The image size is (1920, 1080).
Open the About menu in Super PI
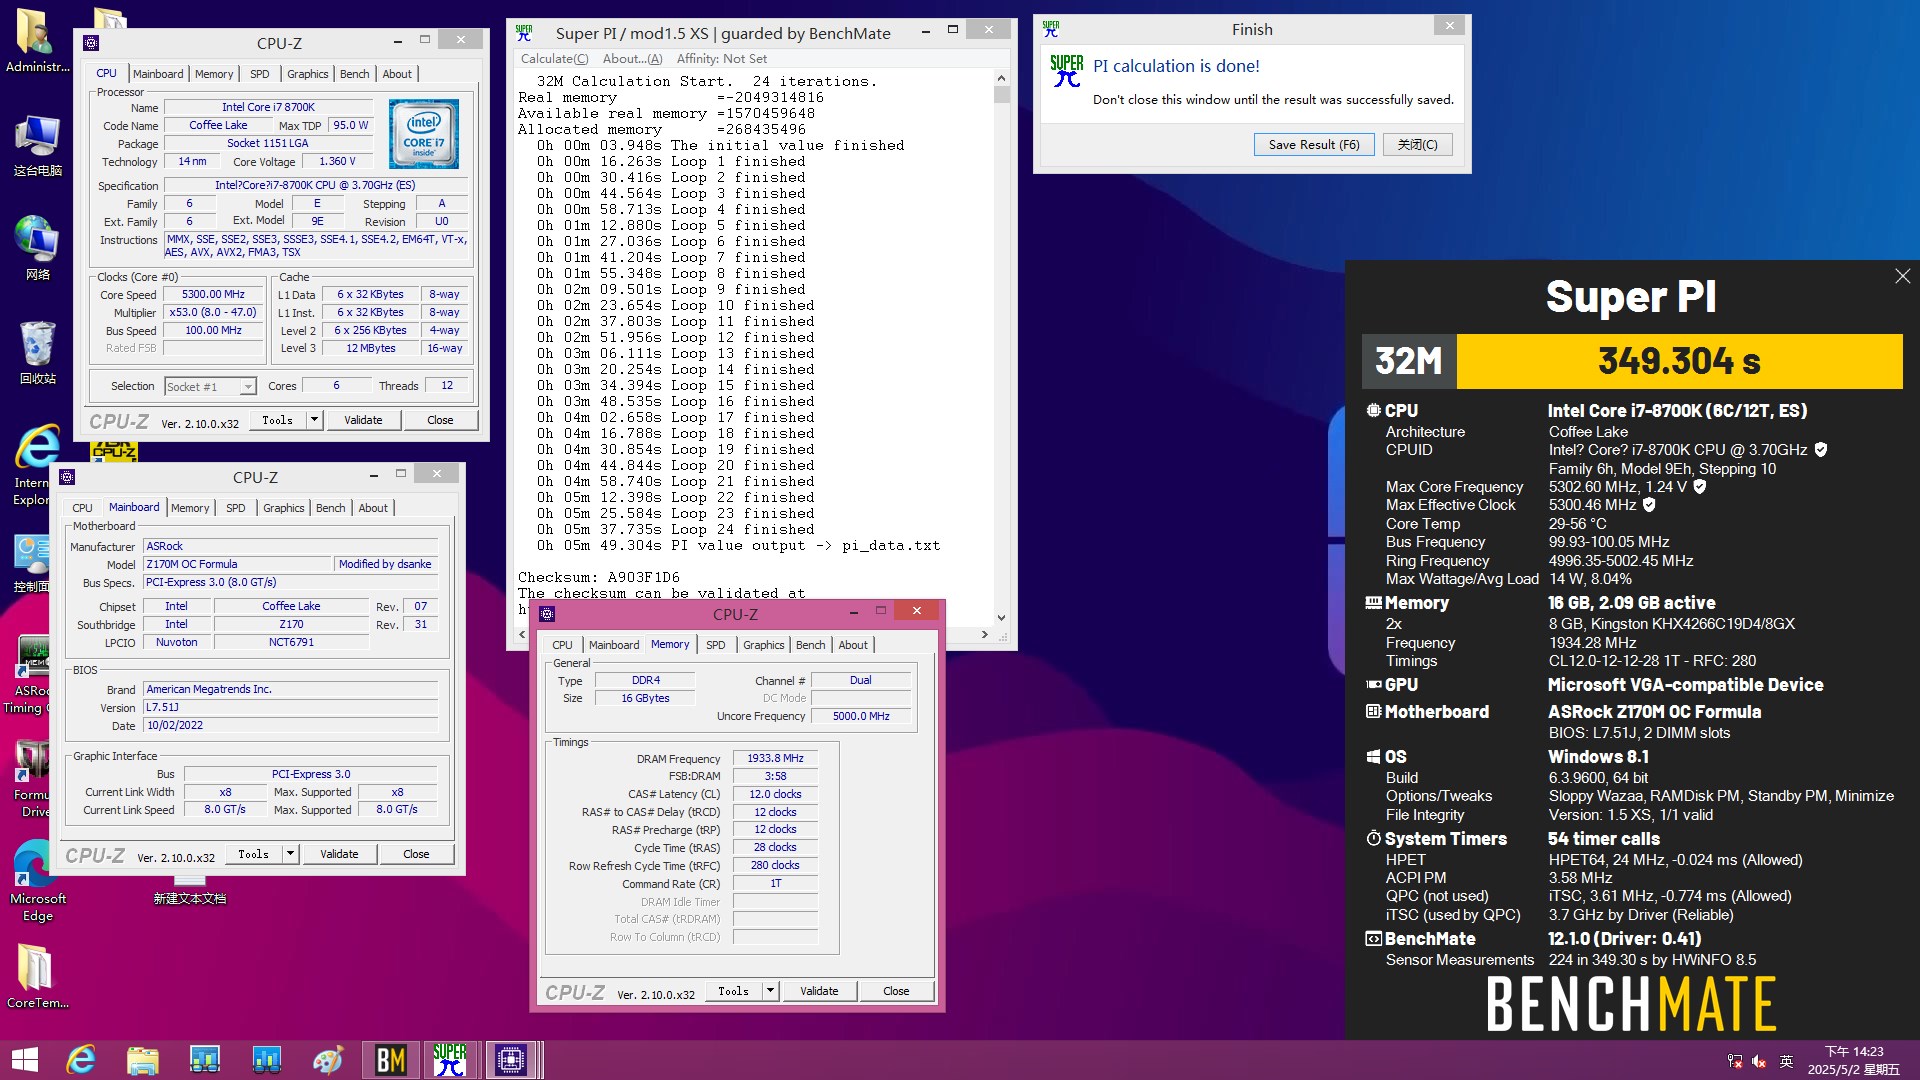(x=632, y=59)
